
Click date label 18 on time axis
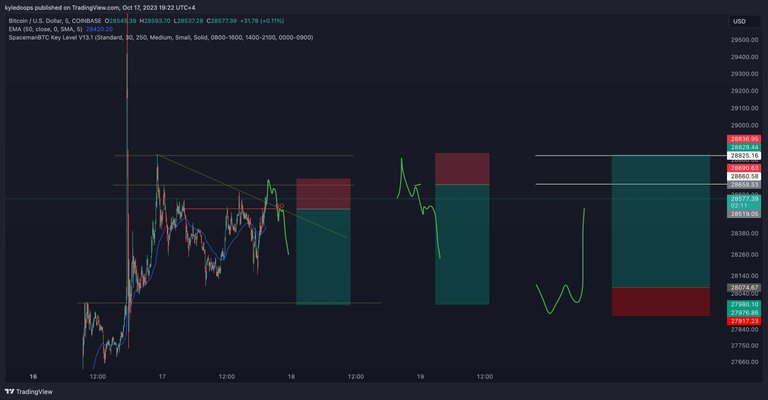(291, 376)
